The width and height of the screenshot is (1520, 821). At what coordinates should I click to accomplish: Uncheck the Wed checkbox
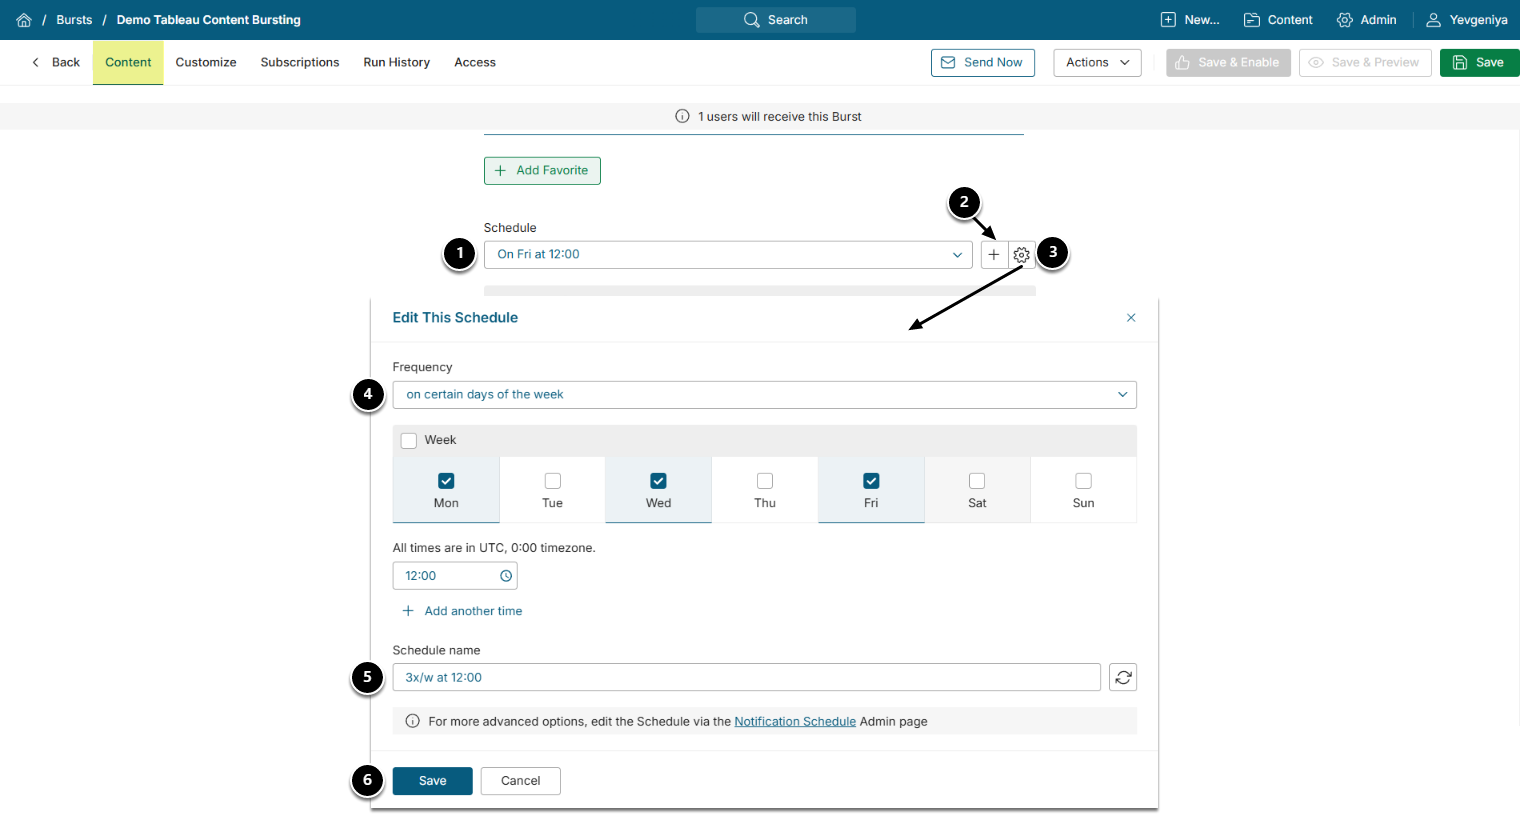click(x=659, y=481)
